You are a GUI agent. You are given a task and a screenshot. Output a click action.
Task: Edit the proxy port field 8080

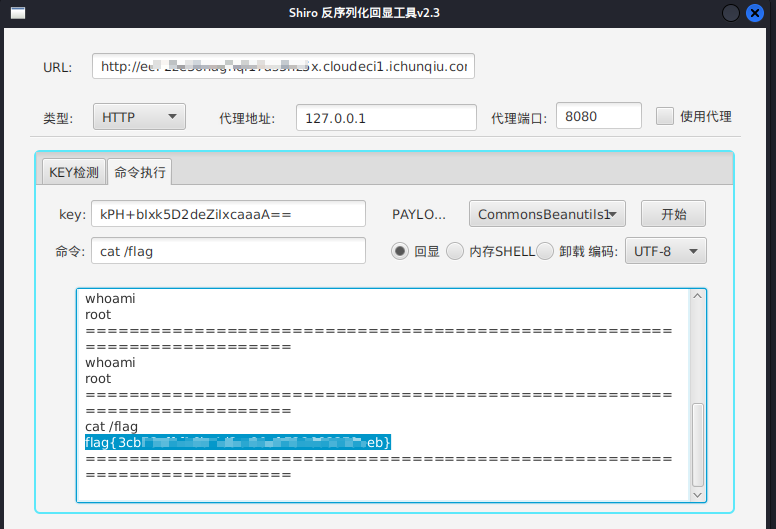[x=599, y=116]
